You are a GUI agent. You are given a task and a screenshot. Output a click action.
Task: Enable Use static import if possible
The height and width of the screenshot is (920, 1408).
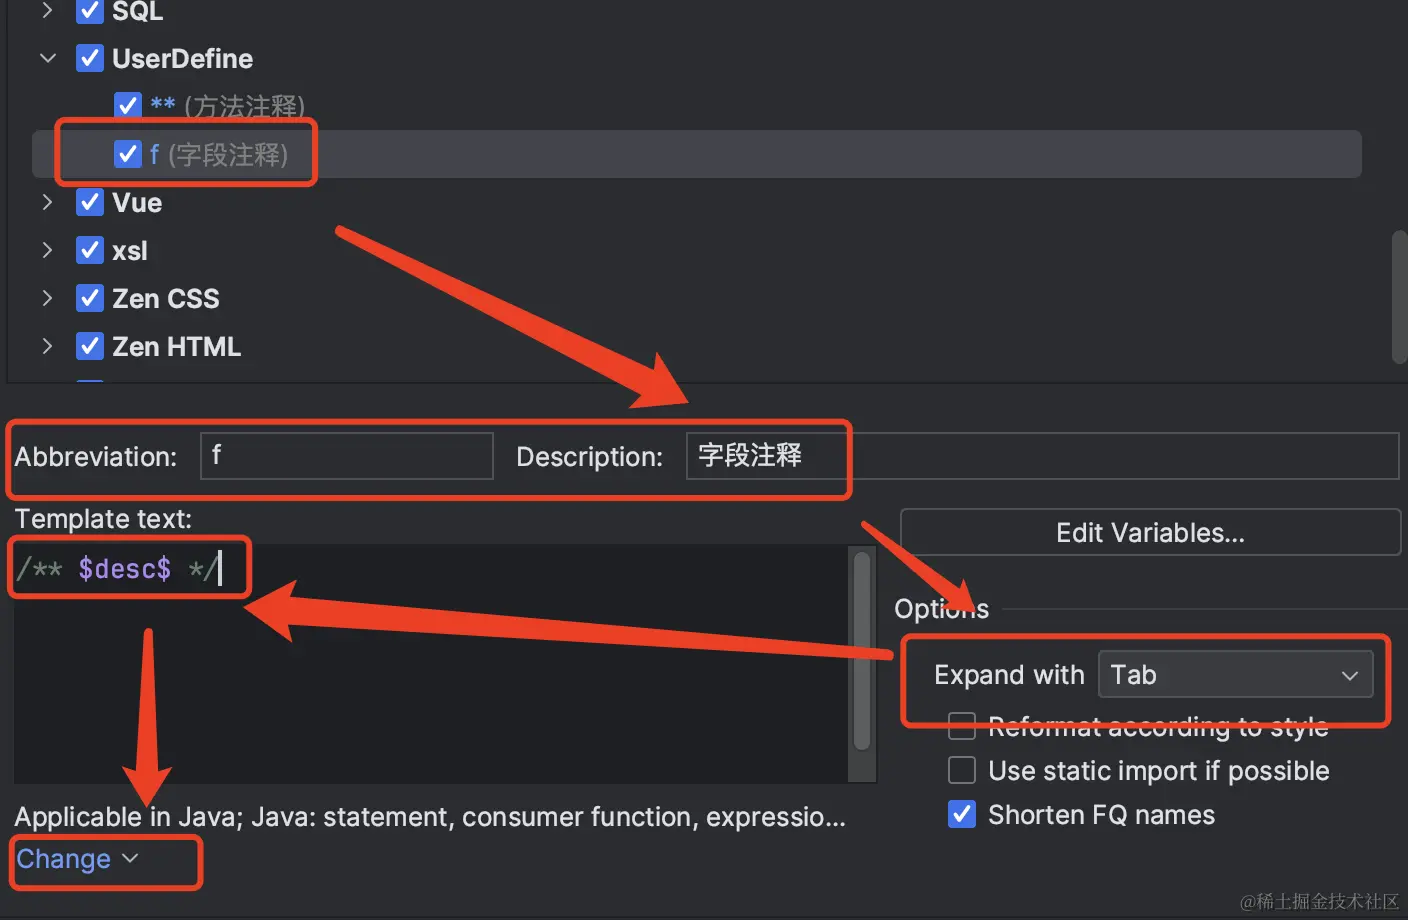[962, 770]
